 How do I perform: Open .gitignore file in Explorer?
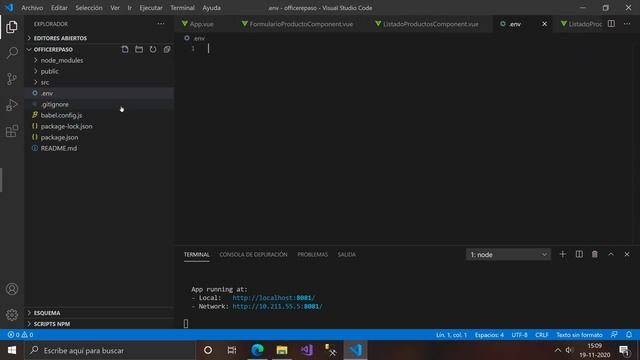[55, 104]
